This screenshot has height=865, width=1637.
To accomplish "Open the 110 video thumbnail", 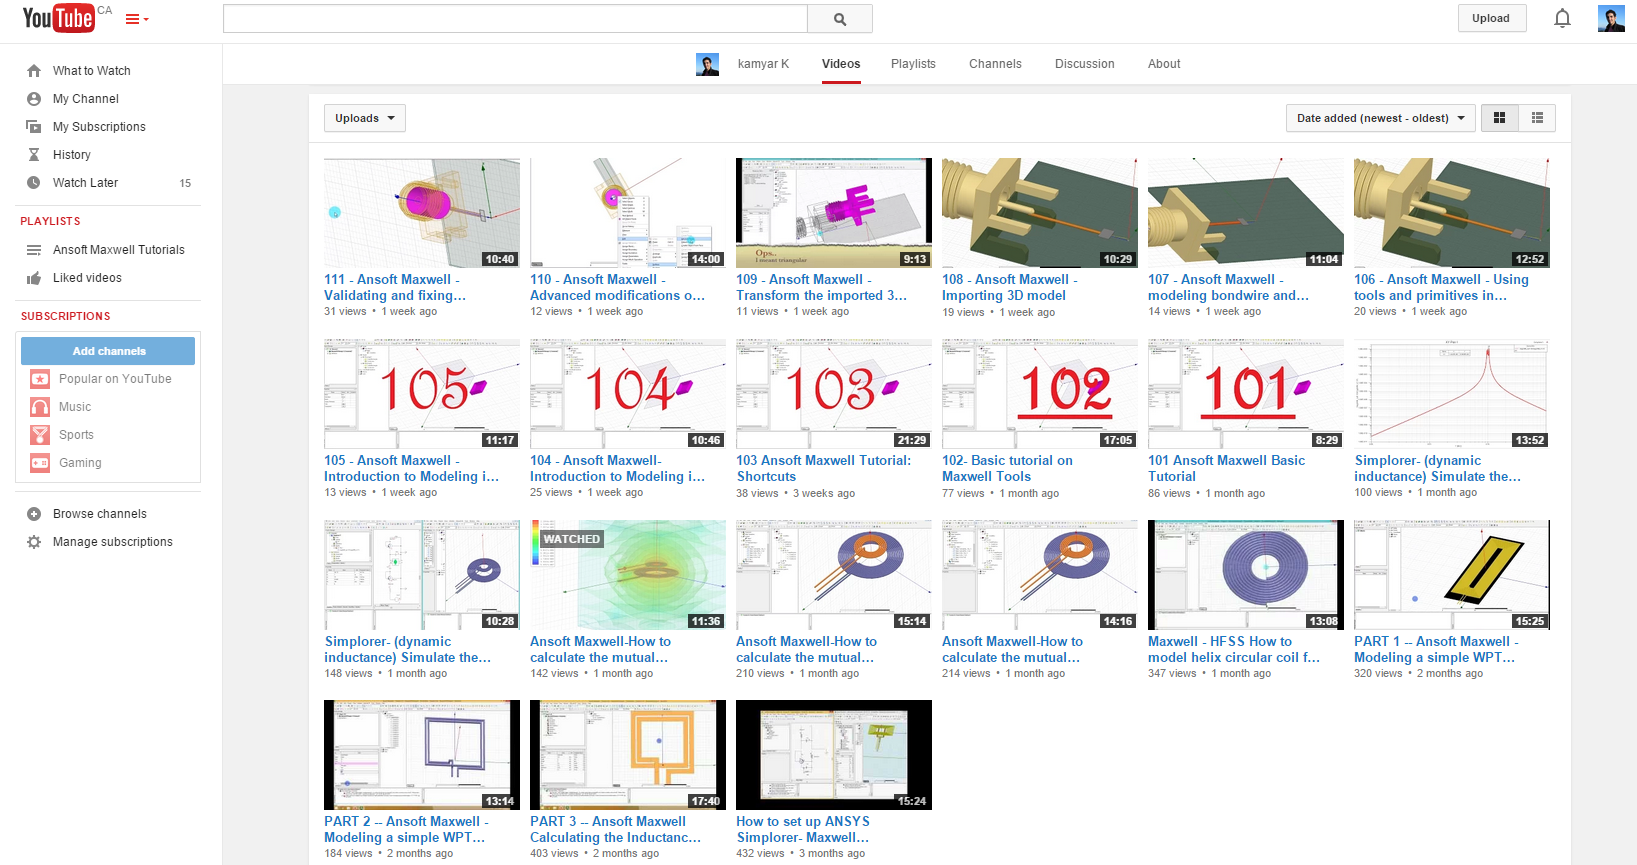I will coord(628,212).
